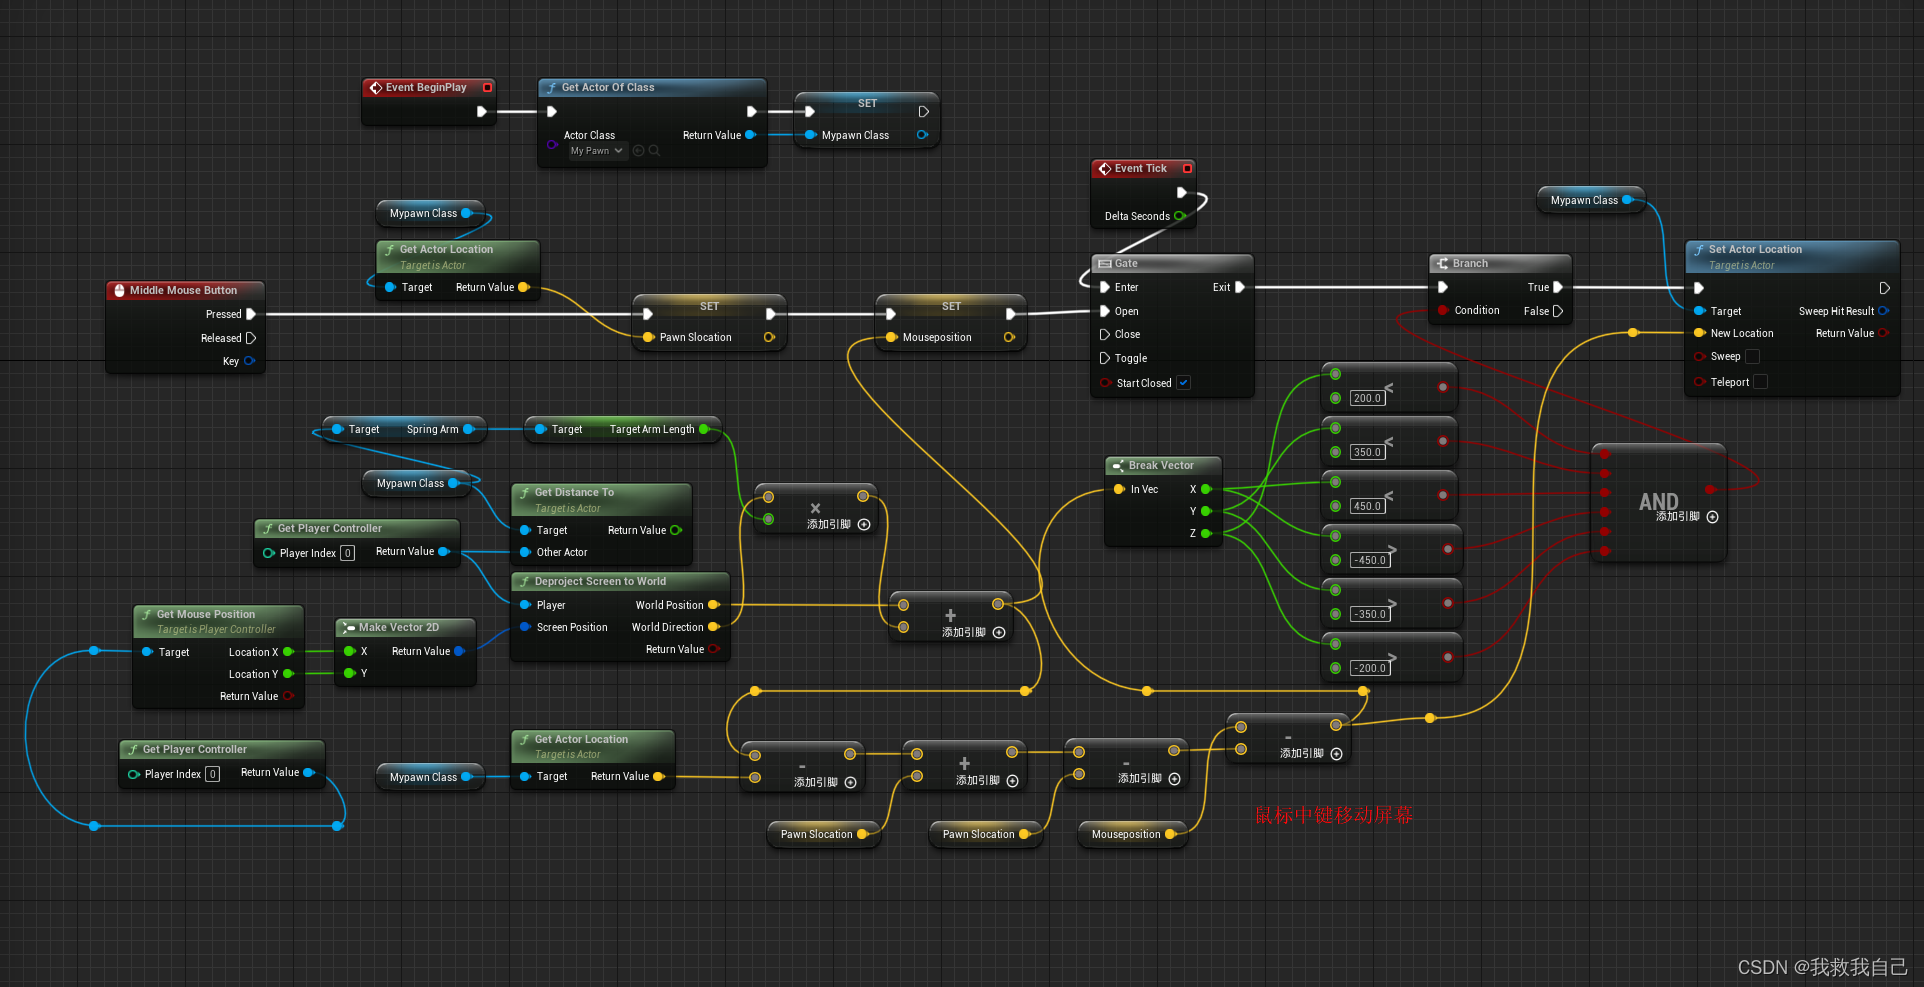1924x987 pixels.
Task: Click the Event BeginPlay delegate output pin
Action: pyautogui.click(x=488, y=88)
